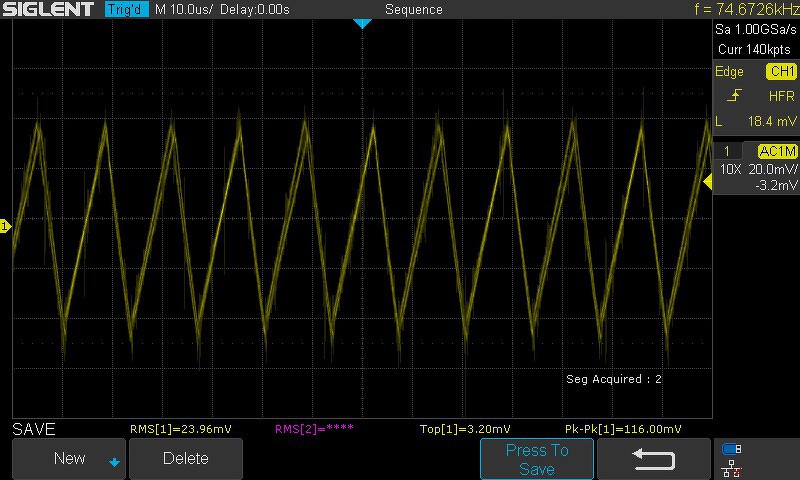Click the Top[1]=3.20mV measurement
Image resolution: width=800 pixels, height=480 pixels.
(465, 429)
